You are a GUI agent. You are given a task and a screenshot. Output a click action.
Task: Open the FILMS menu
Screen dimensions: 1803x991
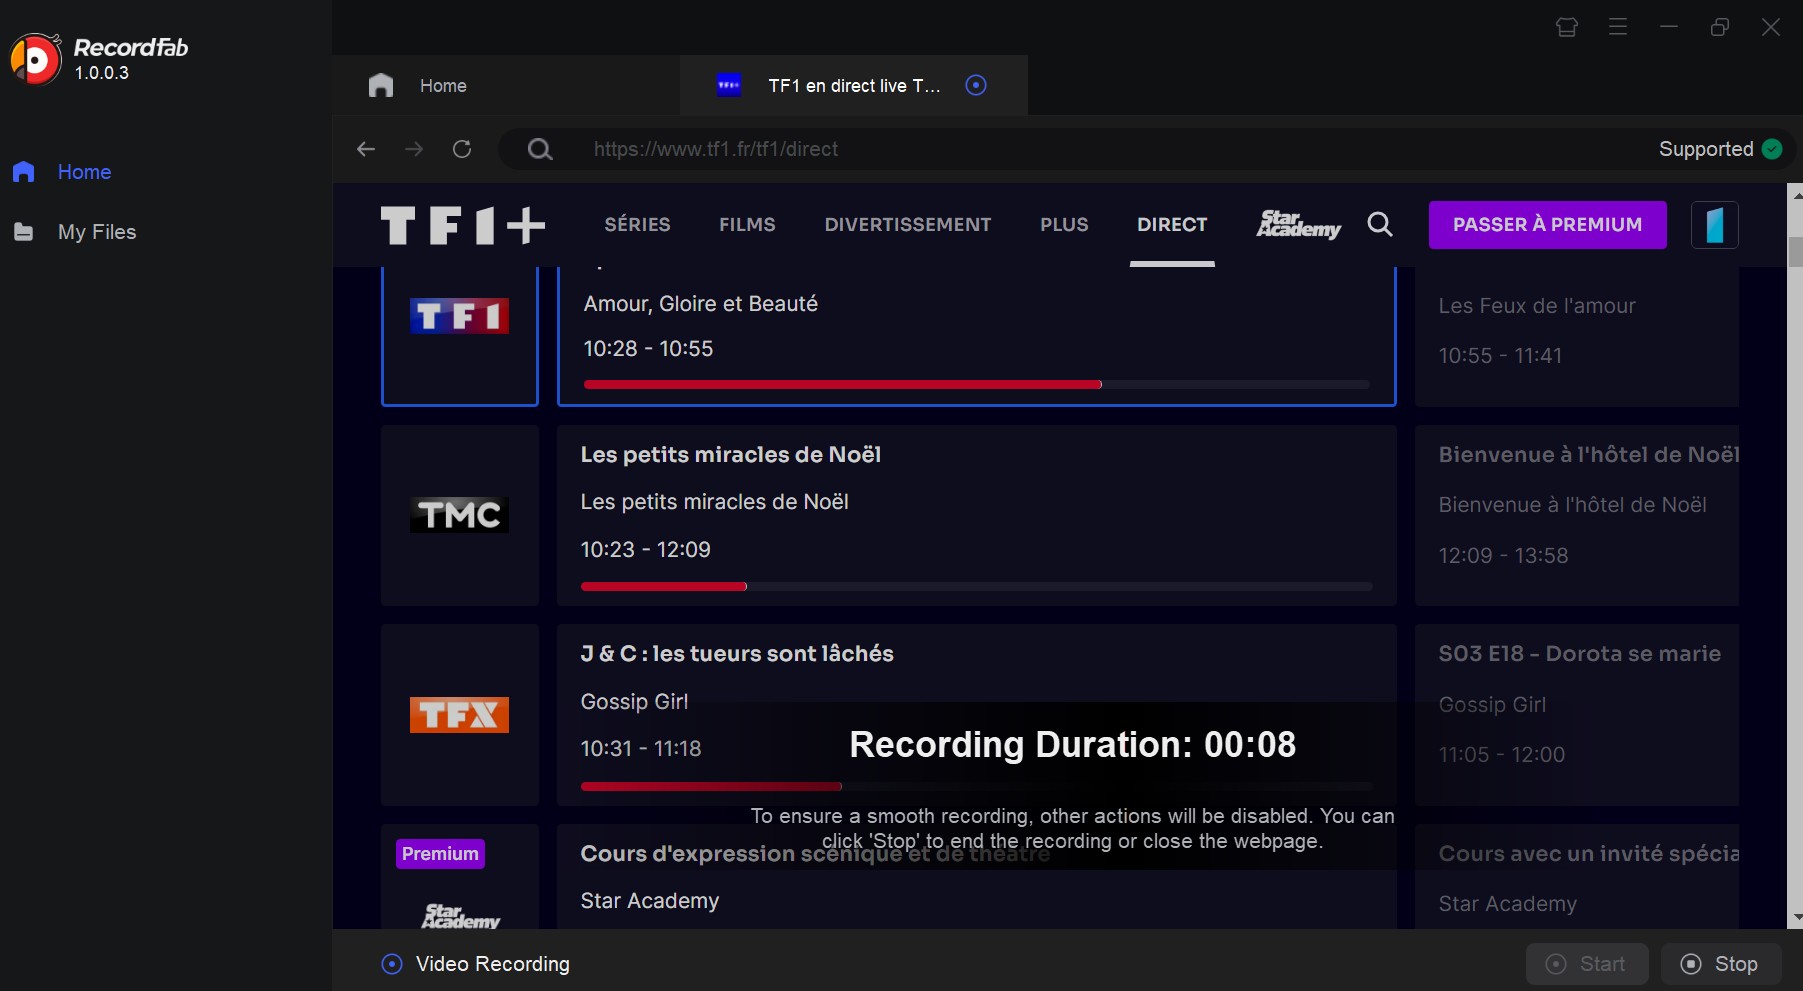747,225
